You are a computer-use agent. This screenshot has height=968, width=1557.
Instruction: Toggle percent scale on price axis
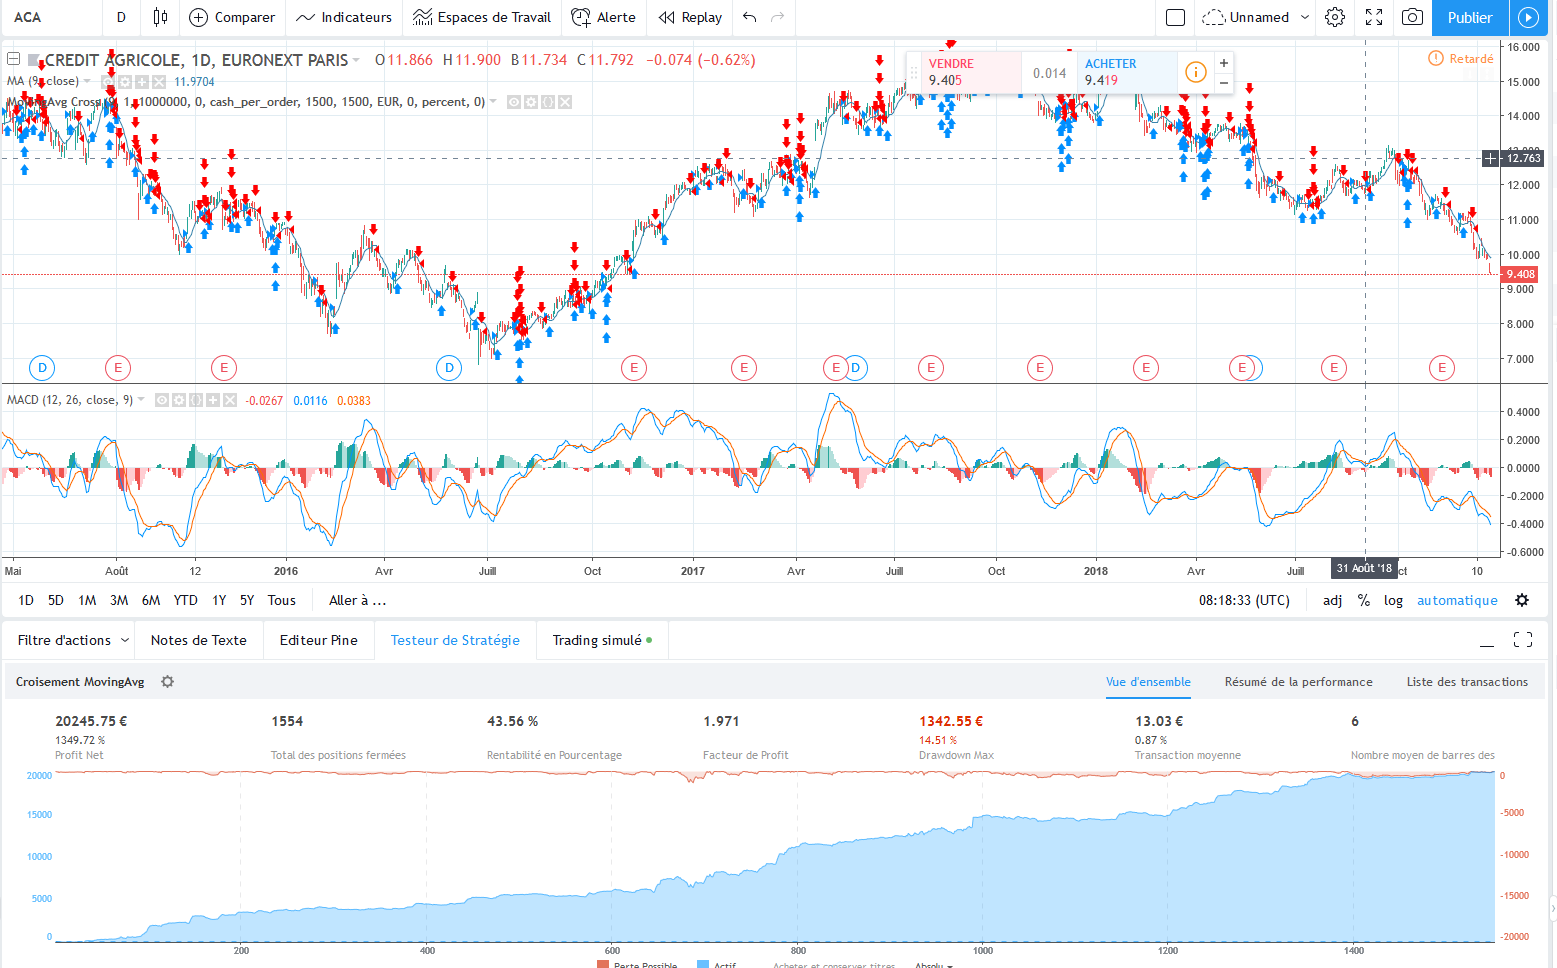coord(1364,600)
